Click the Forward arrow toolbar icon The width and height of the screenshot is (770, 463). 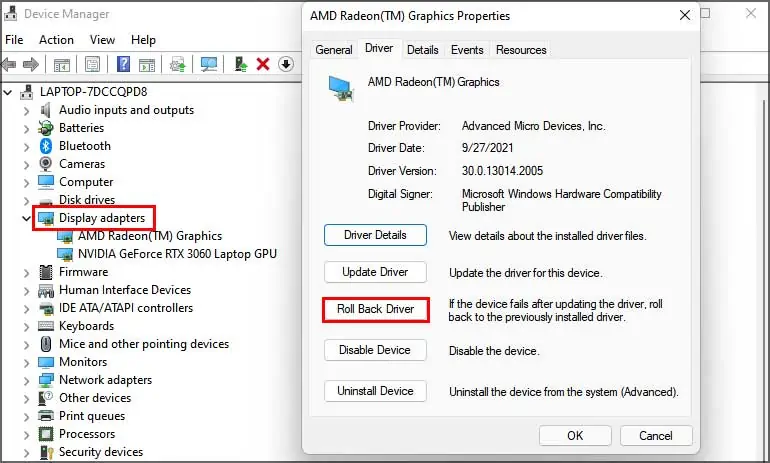[31, 64]
